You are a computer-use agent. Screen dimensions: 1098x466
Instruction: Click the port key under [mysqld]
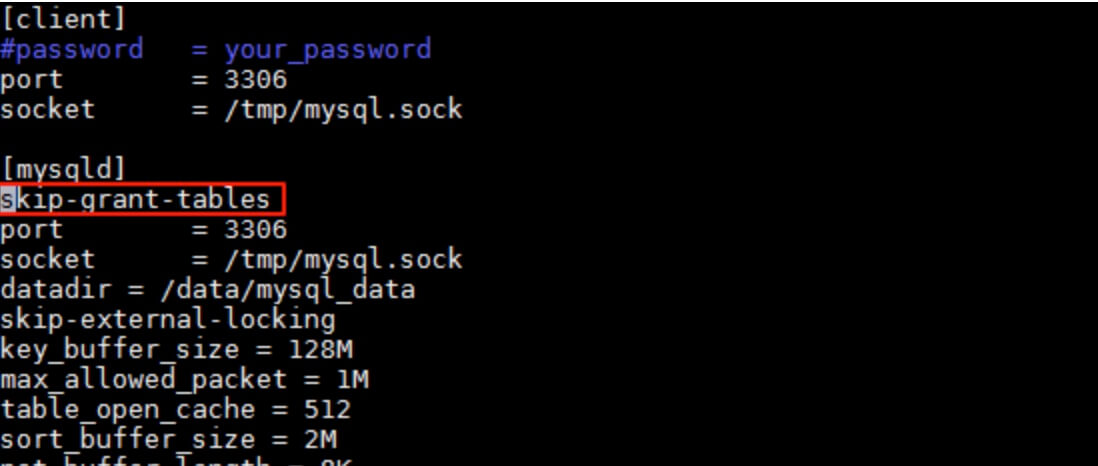click(32, 229)
